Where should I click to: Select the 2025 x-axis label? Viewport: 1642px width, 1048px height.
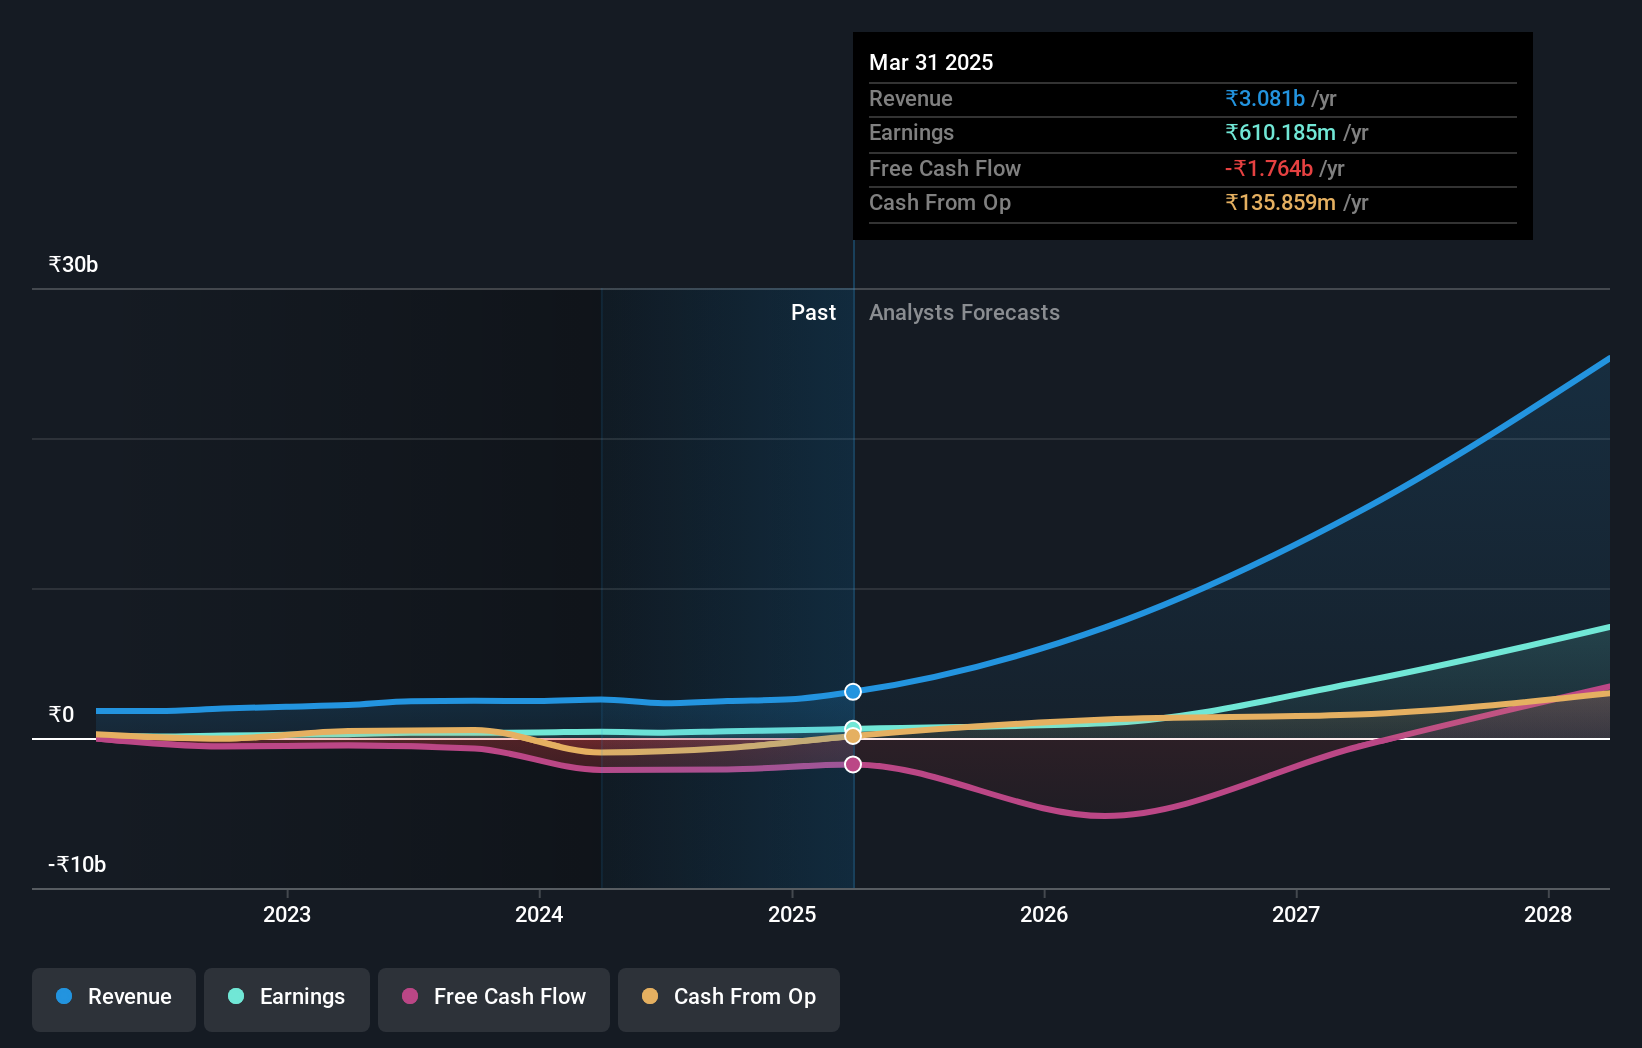click(792, 914)
